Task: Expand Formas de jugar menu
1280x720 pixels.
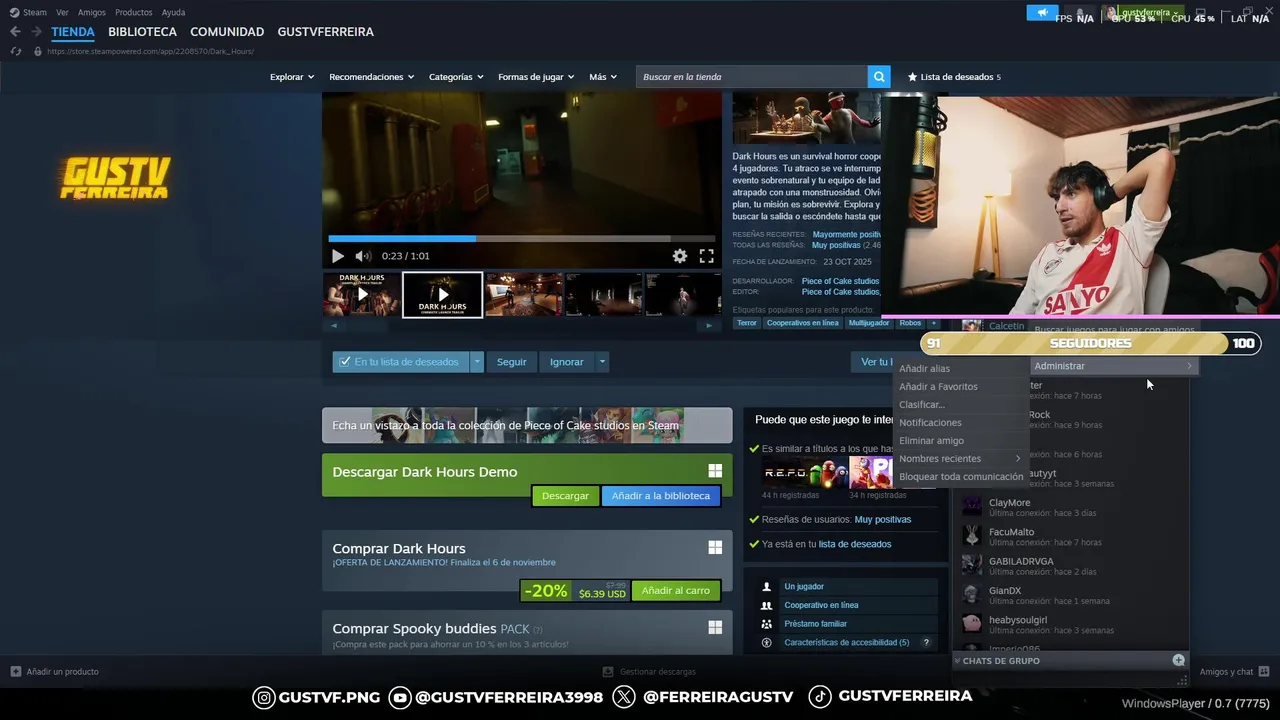Action: coord(536,77)
